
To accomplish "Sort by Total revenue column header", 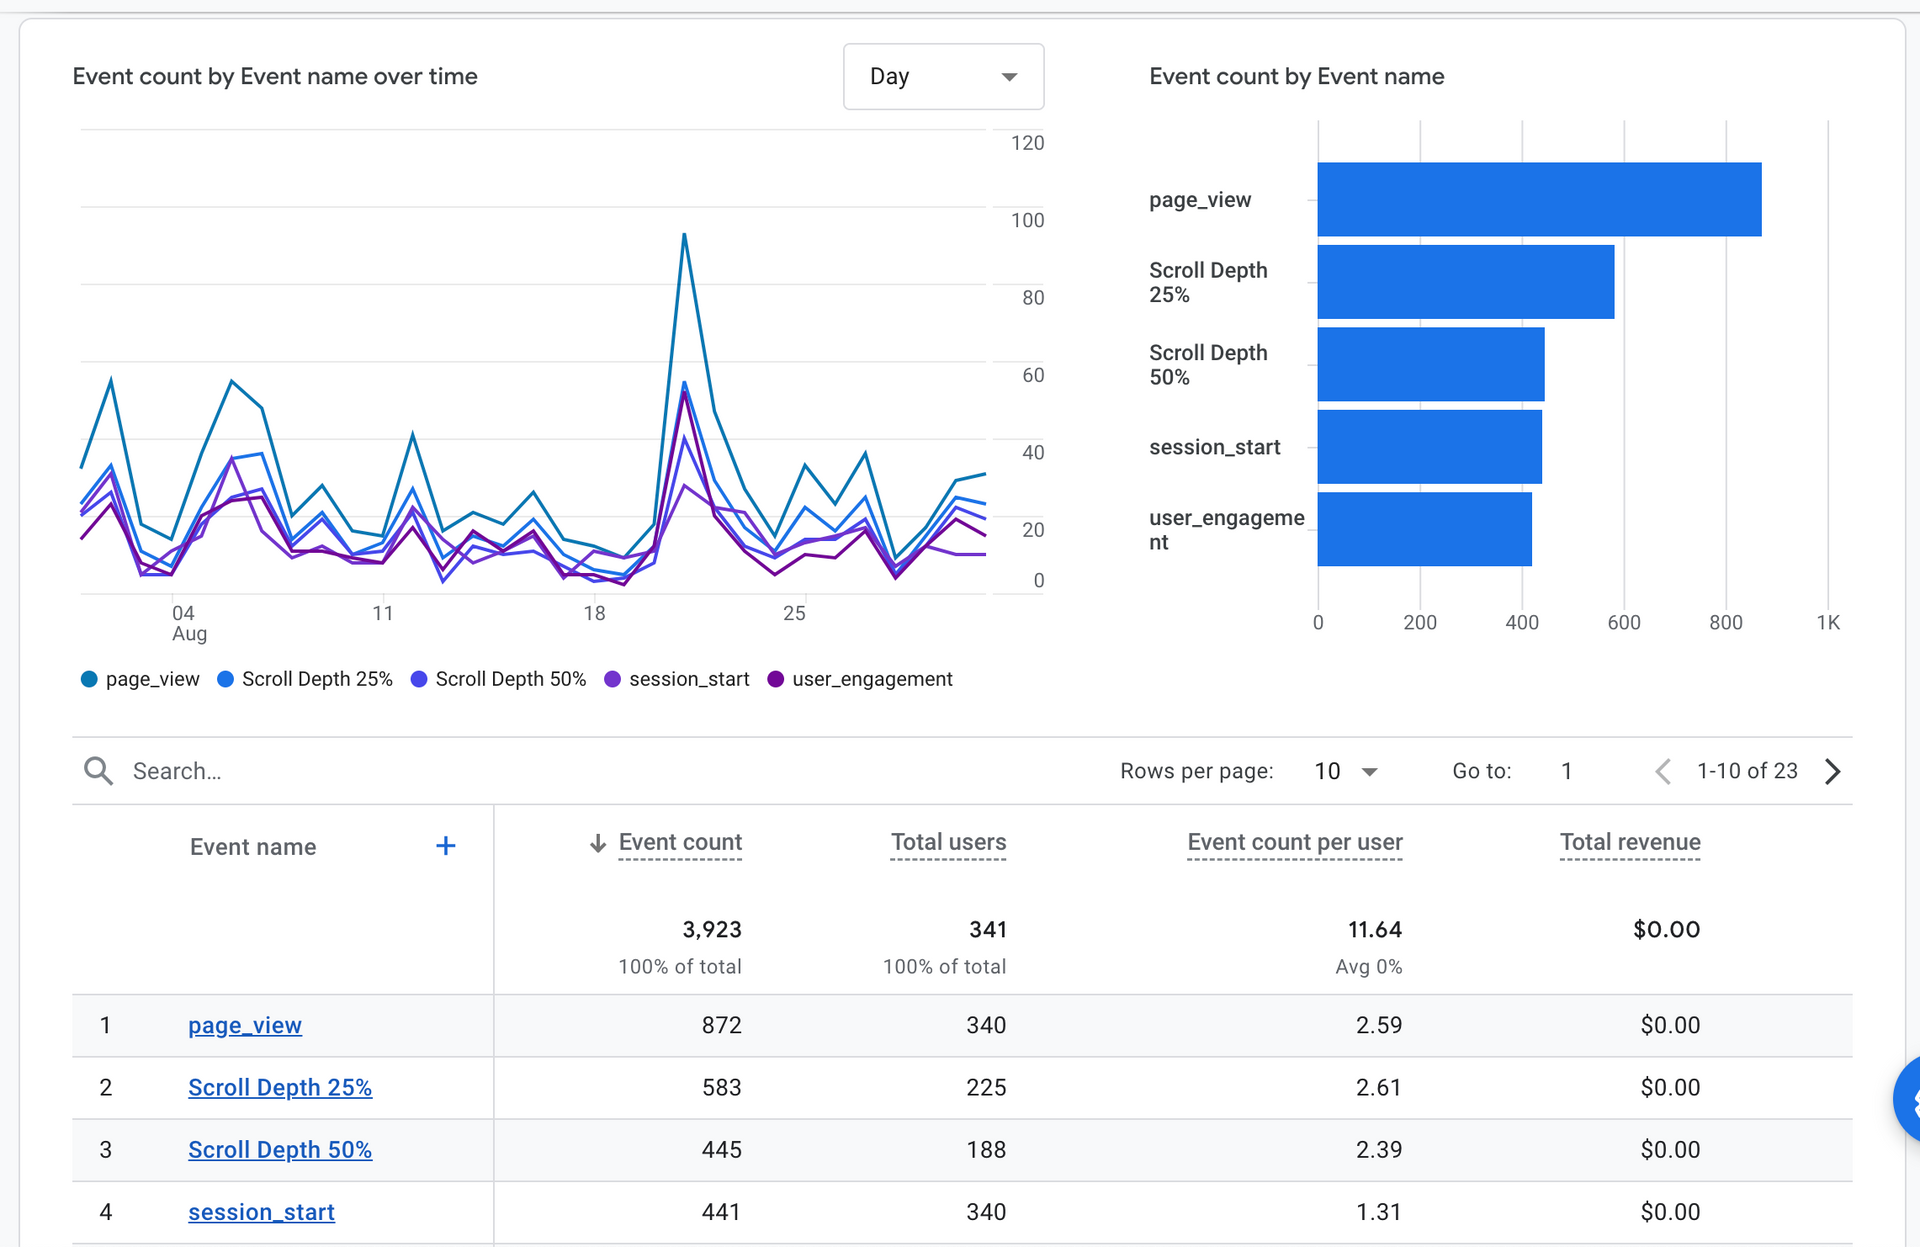I will tap(1629, 842).
